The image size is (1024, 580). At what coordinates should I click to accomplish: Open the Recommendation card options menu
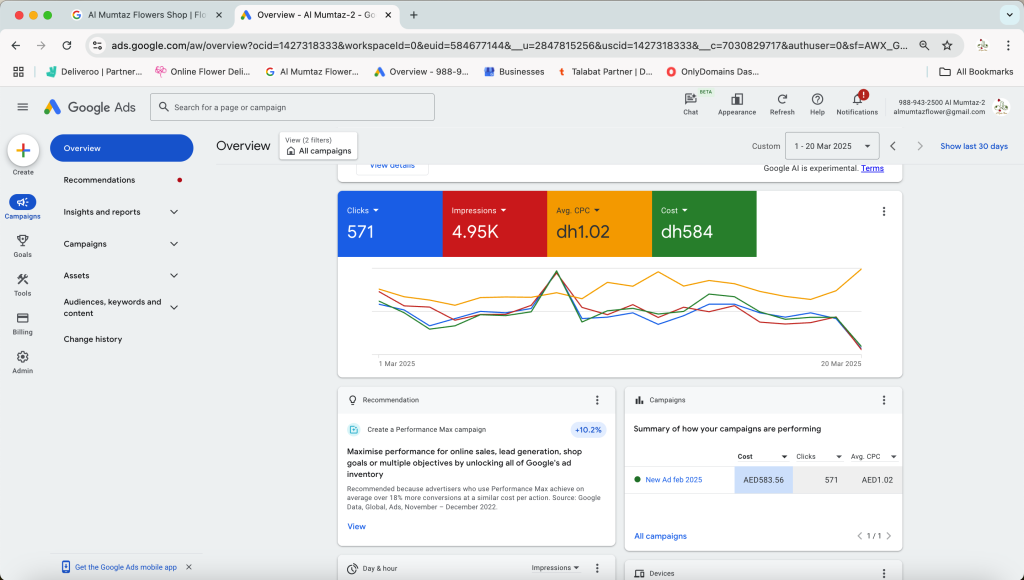pyautogui.click(x=597, y=400)
